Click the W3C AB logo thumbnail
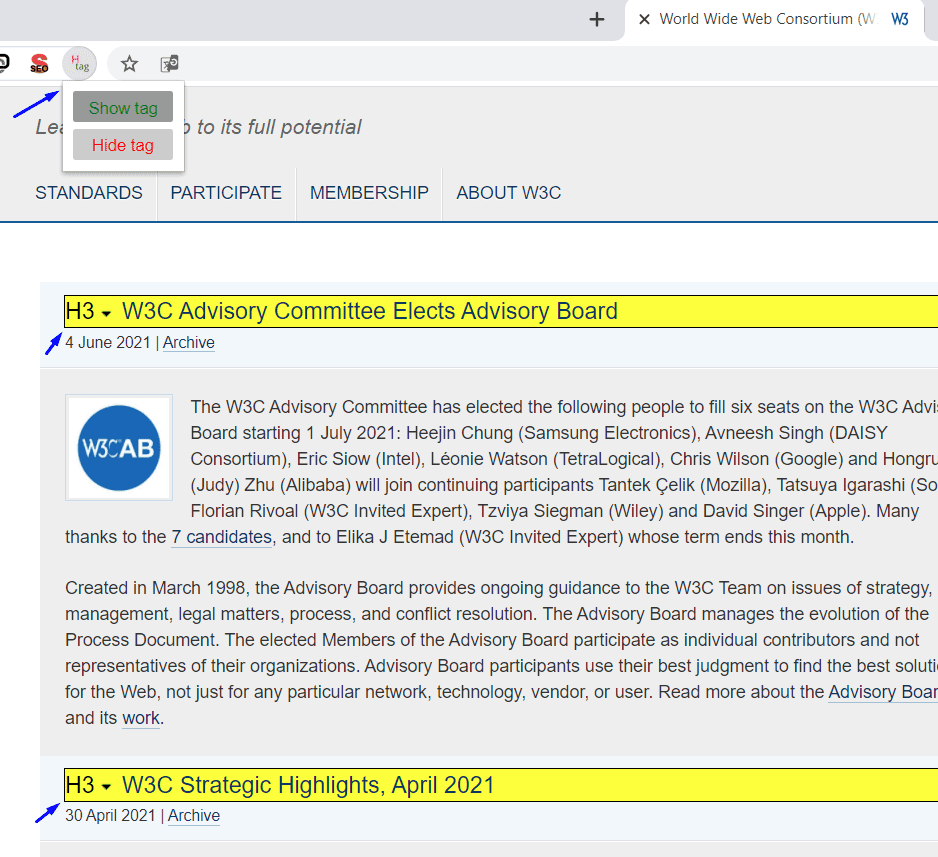 click(x=118, y=447)
